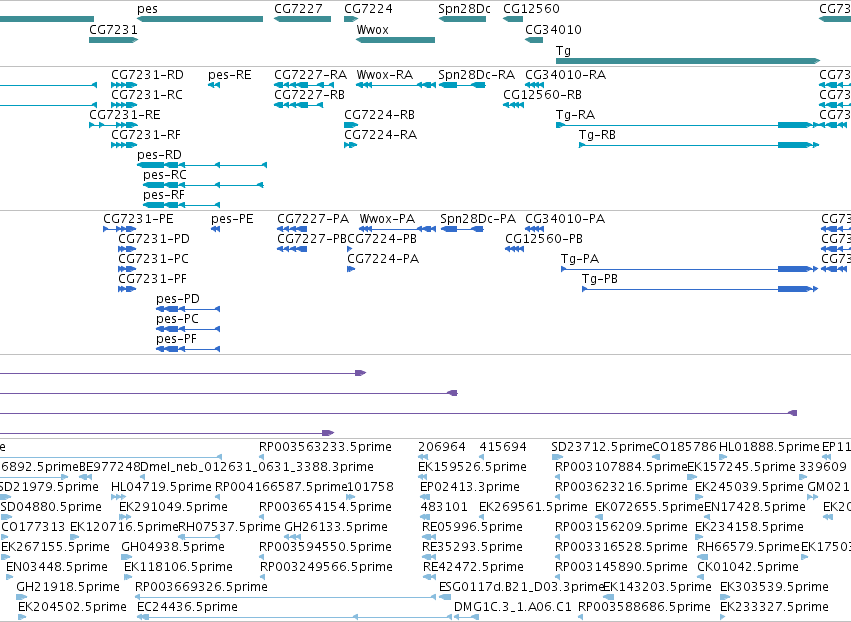
Task: Select the pes-PF protein label
Action: pos(176,339)
